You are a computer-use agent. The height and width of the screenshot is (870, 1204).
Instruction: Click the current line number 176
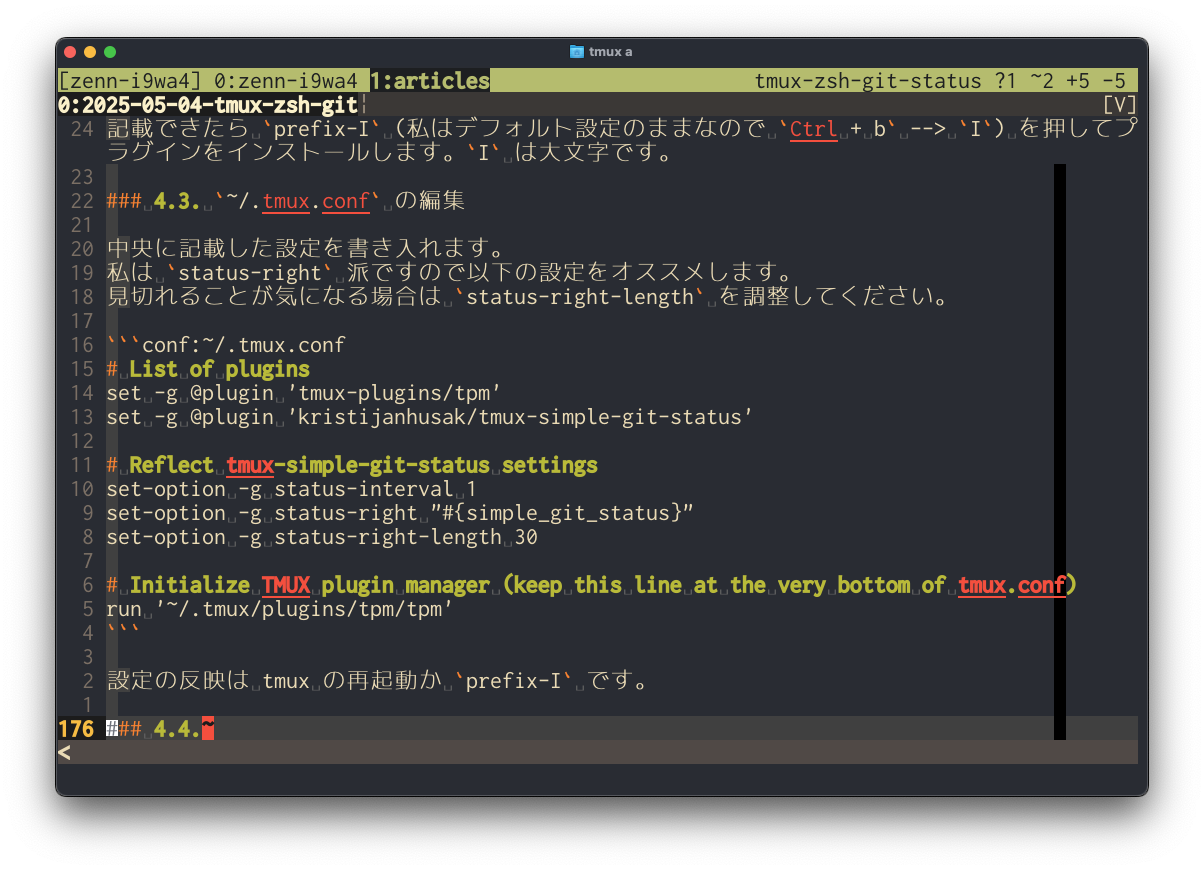click(76, 729)
